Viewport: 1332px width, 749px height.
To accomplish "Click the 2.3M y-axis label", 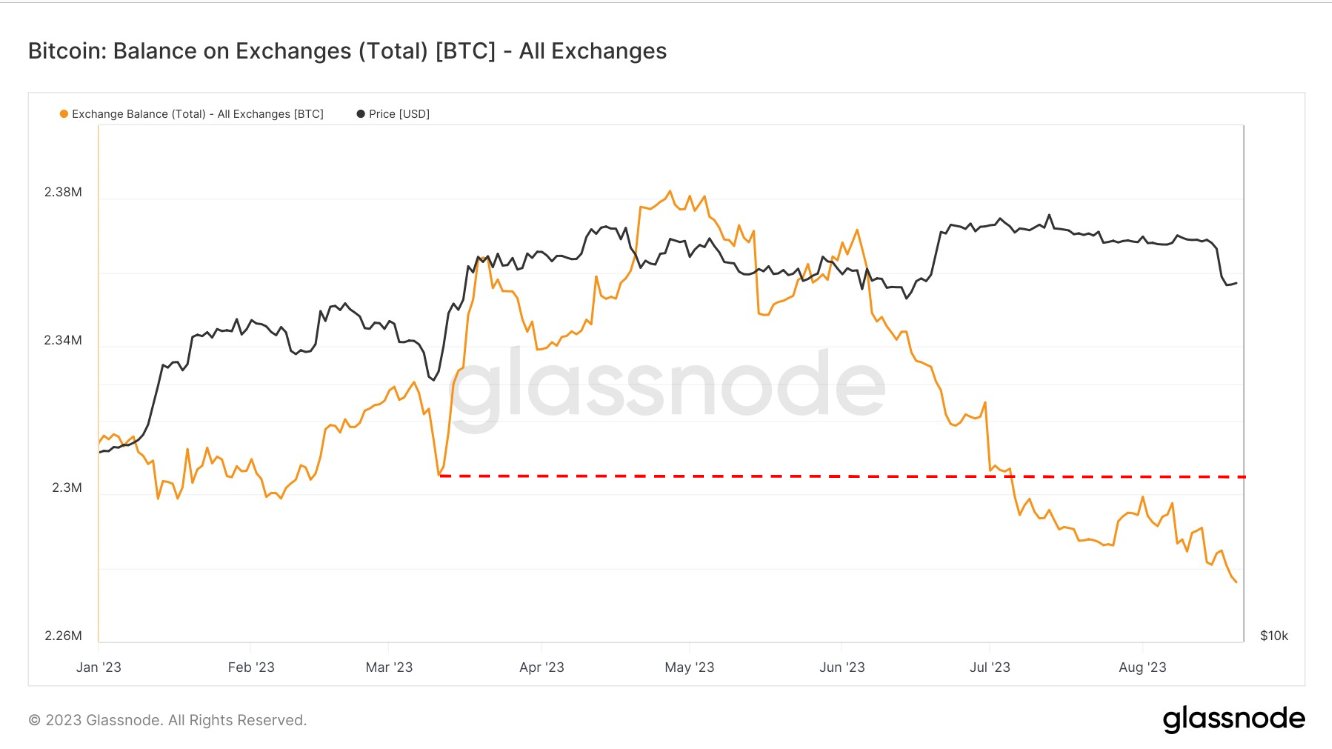I will click(68, 489).
